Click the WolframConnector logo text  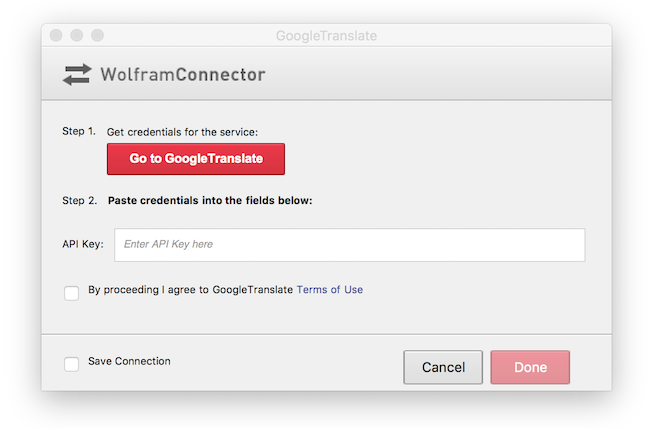tap(183, 75)
